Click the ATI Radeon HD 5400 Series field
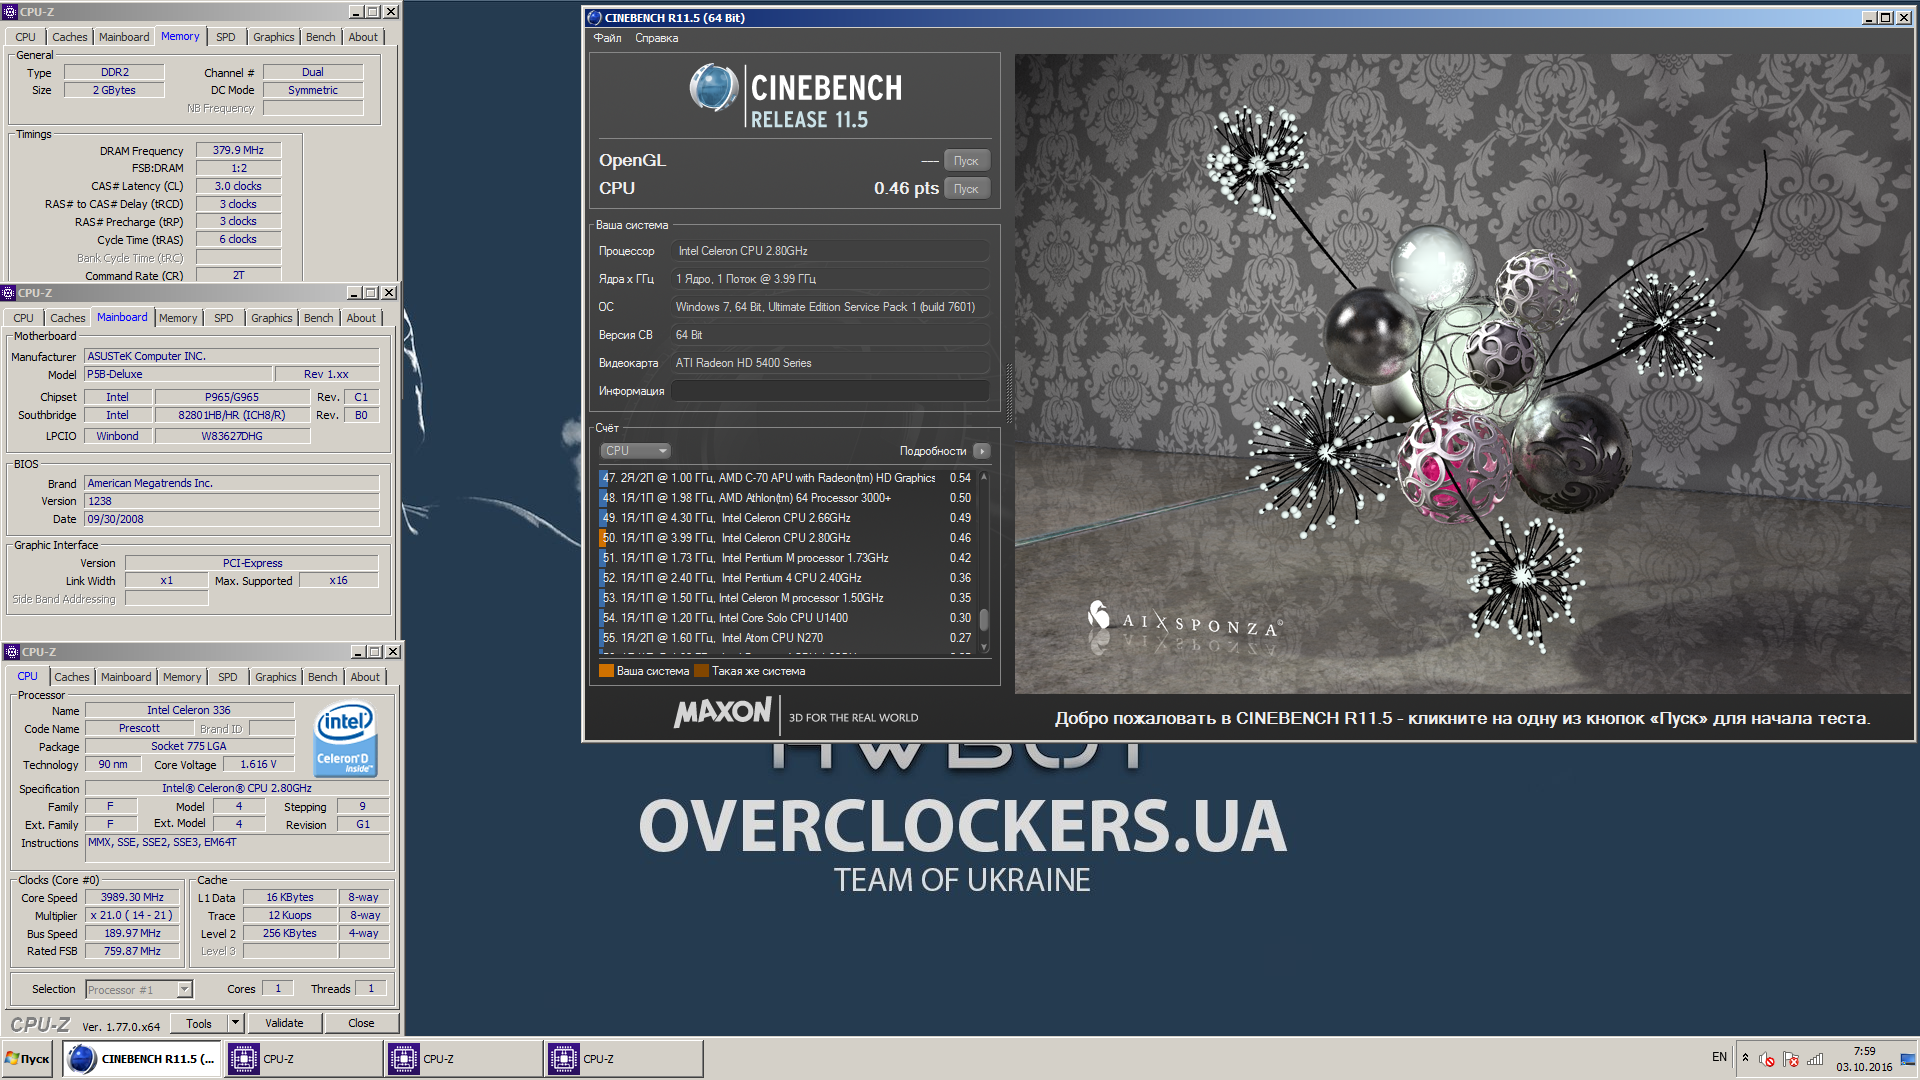1920x1080 pixels. (x=830, y=363)
